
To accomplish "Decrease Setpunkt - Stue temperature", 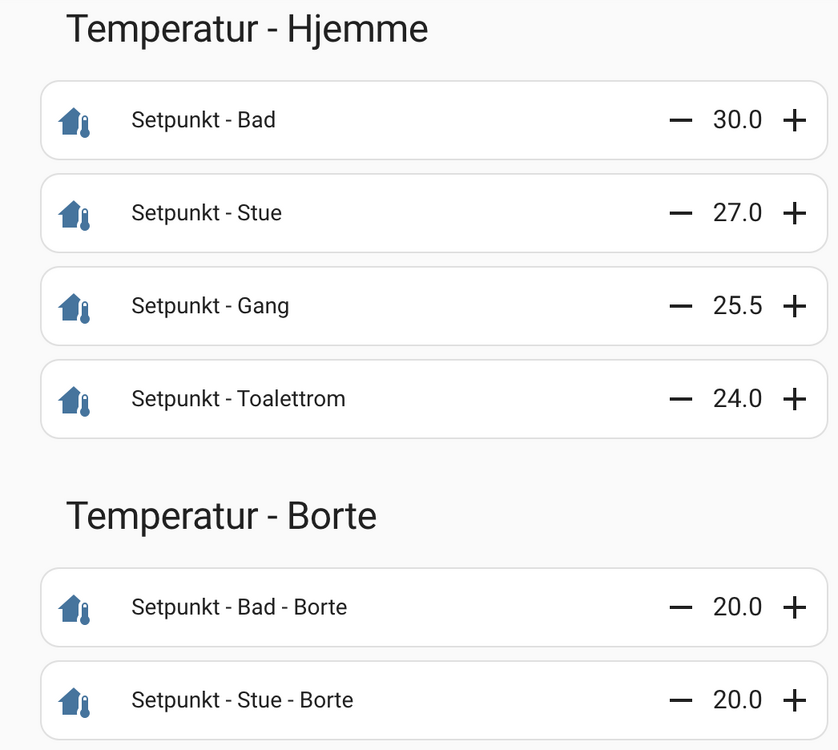I will pos(681,213).
